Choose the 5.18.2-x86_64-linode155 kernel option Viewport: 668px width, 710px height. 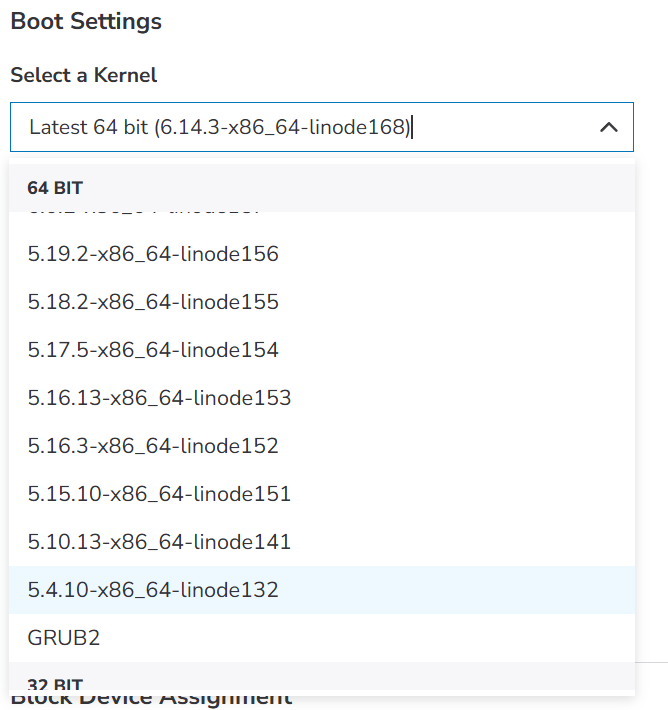tap(322, 302)
